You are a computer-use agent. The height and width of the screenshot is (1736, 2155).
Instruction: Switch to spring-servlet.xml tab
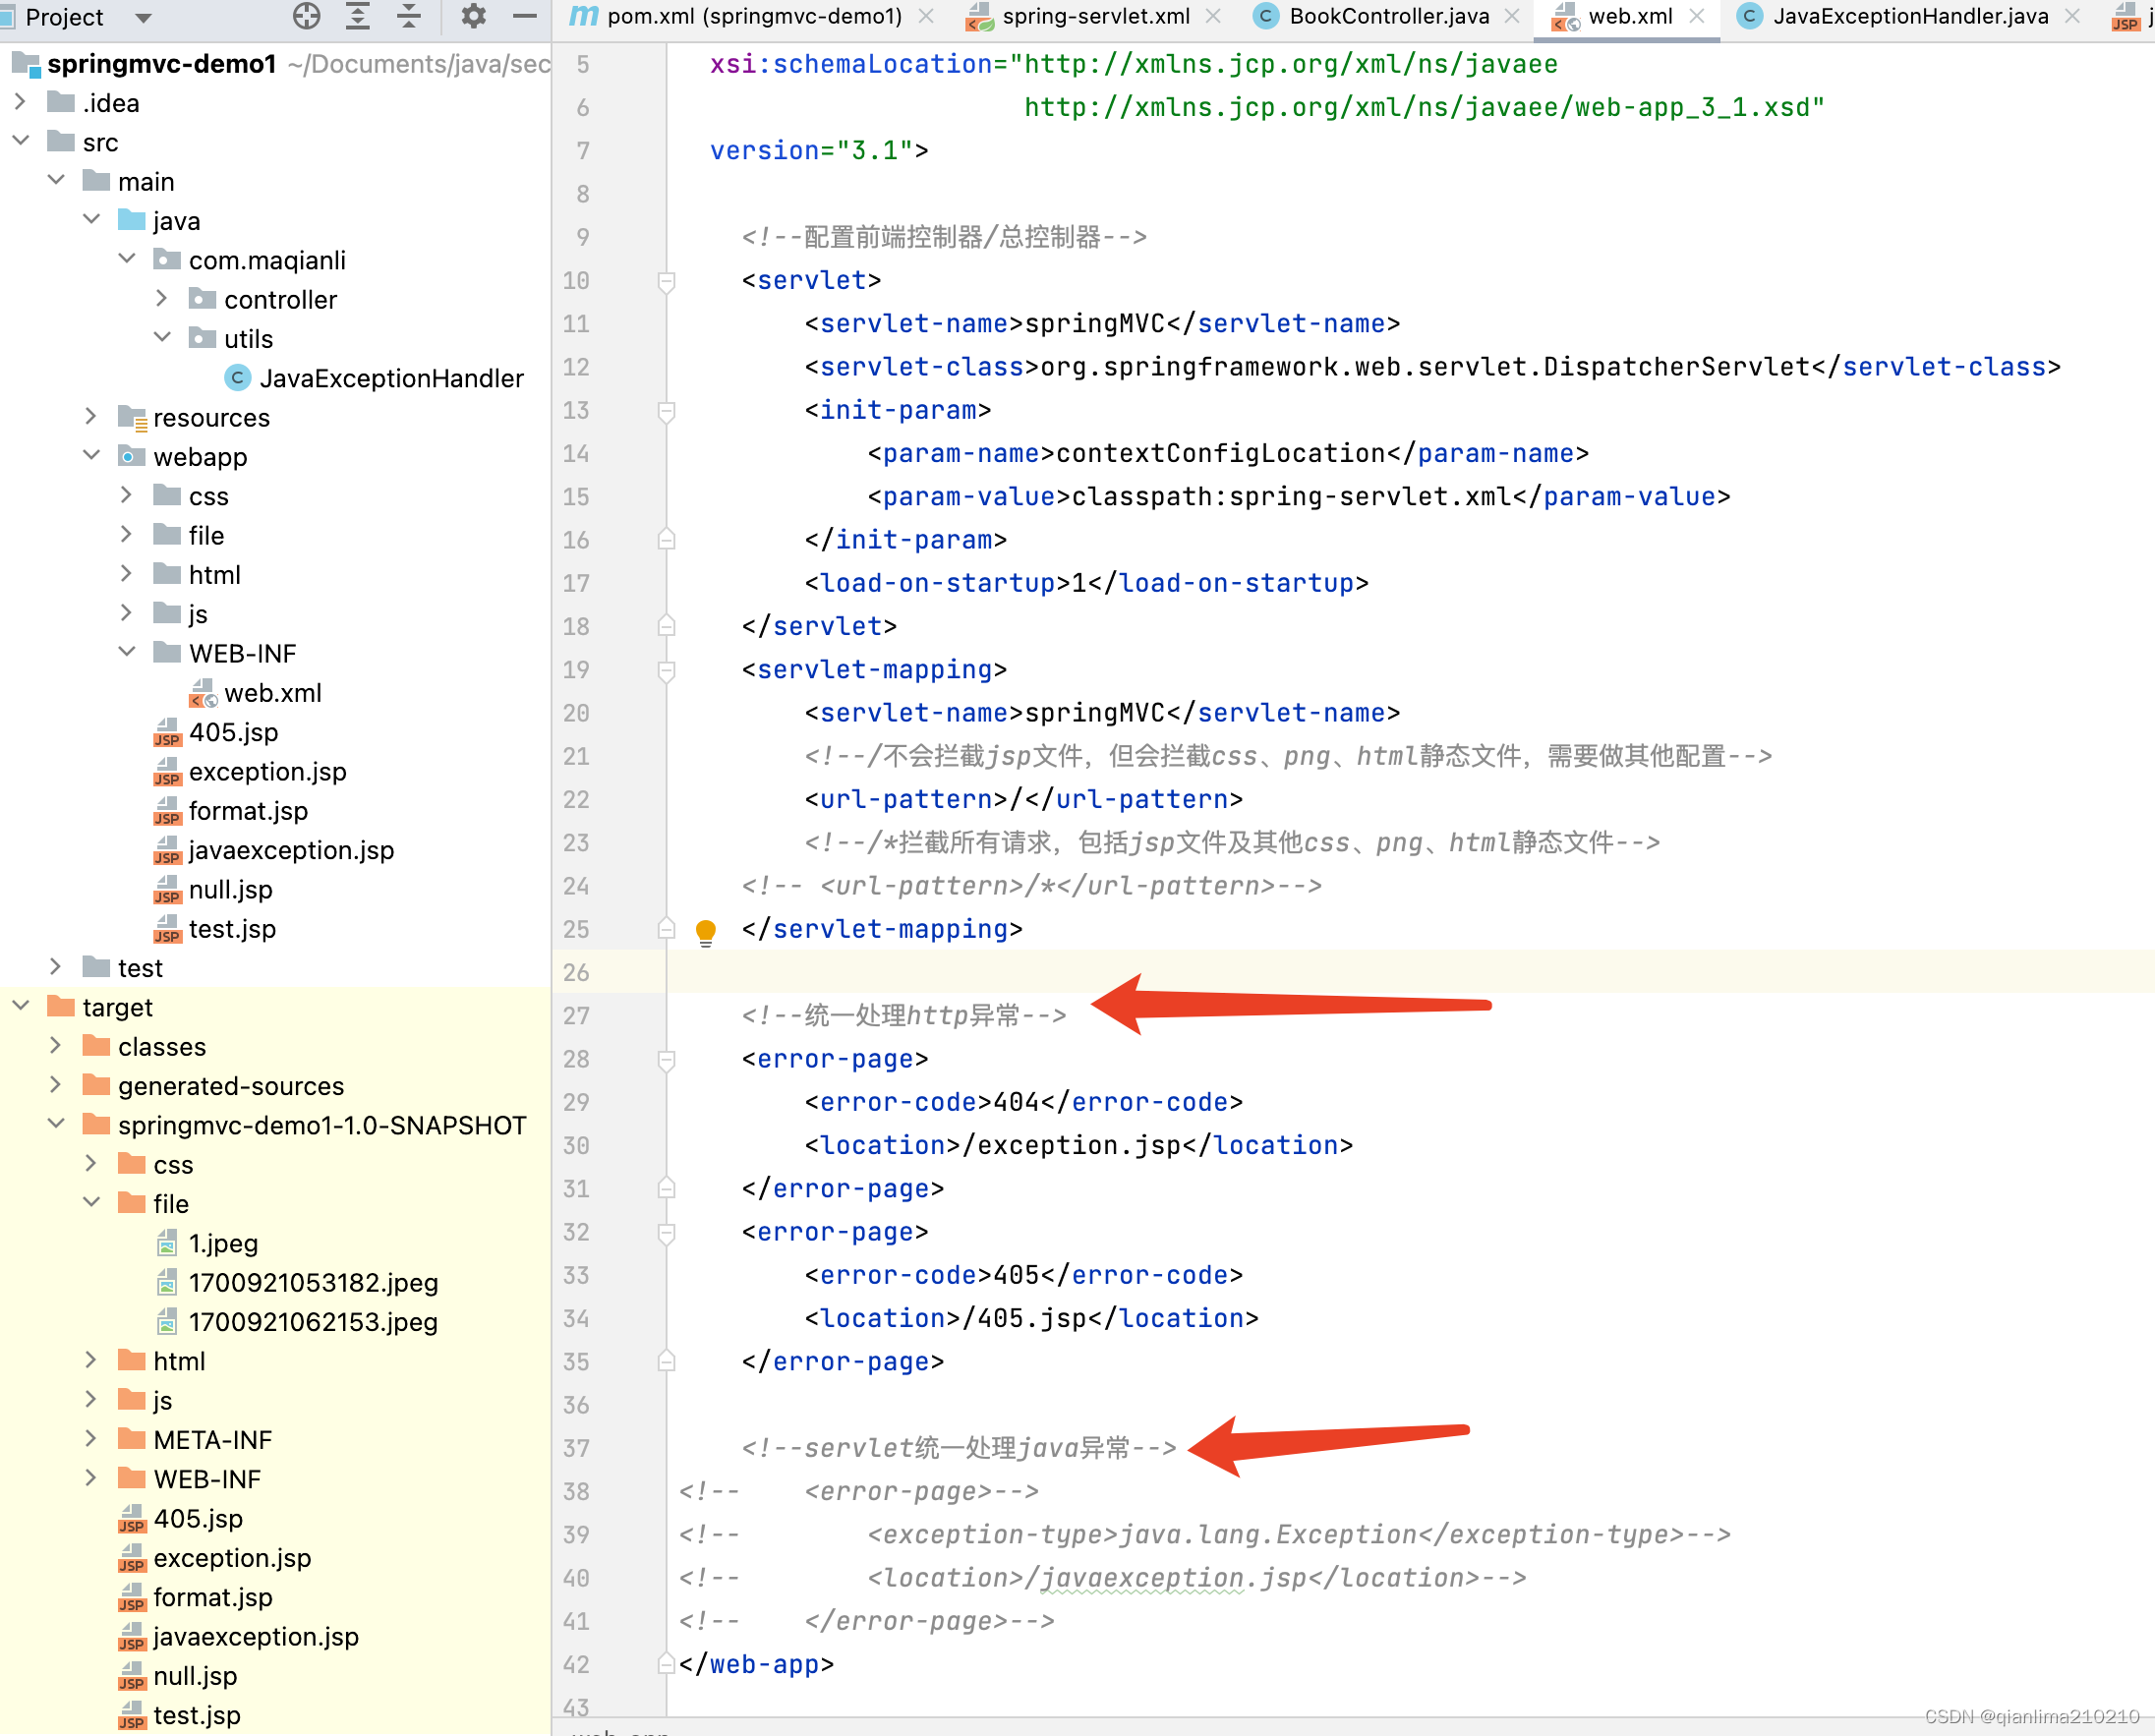1095,16
